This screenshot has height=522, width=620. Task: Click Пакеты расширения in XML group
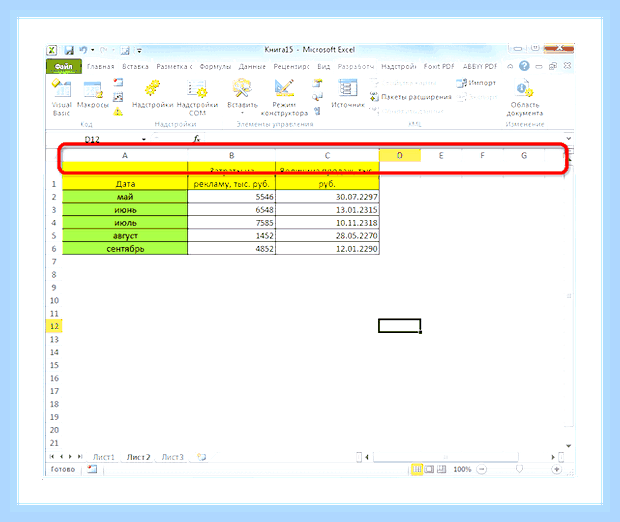[410, 97]
